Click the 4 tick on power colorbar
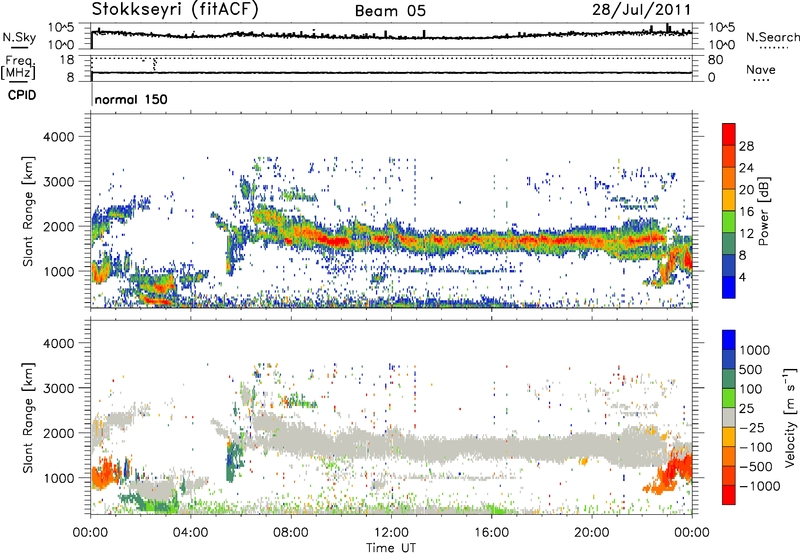This screenshot has width=800, height=554. point(743,277)
